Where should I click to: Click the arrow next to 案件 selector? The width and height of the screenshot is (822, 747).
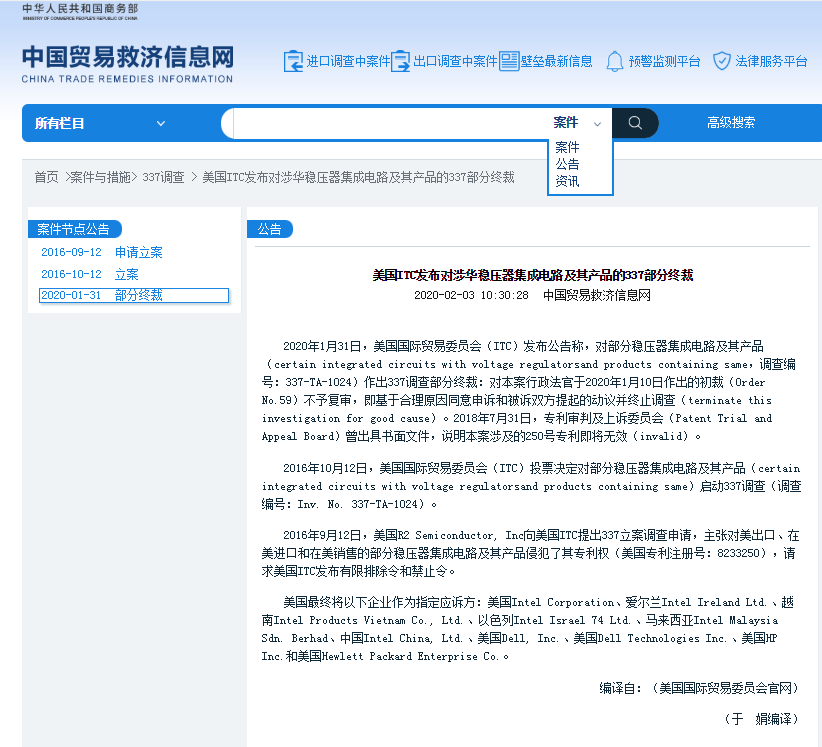(x=597, y=124)
